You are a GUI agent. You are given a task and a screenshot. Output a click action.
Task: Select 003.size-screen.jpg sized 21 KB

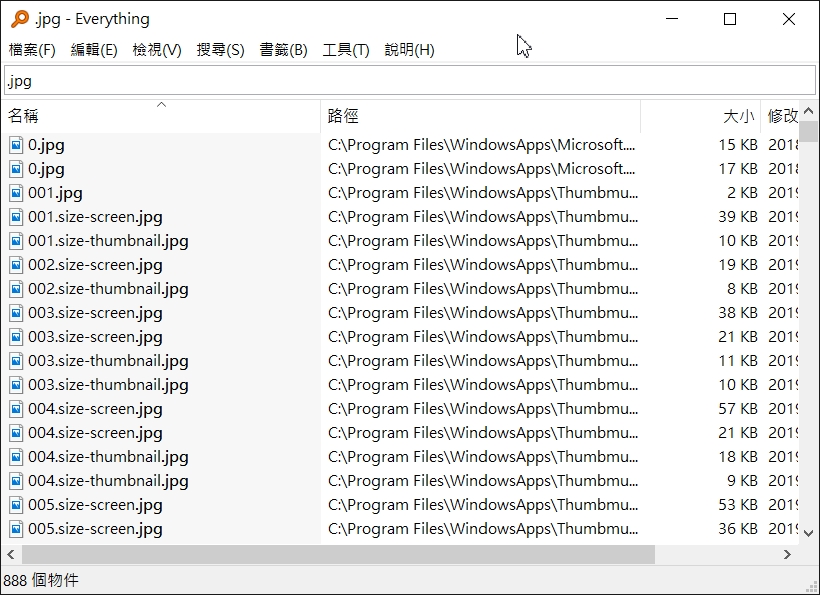[x=95, y=337]
